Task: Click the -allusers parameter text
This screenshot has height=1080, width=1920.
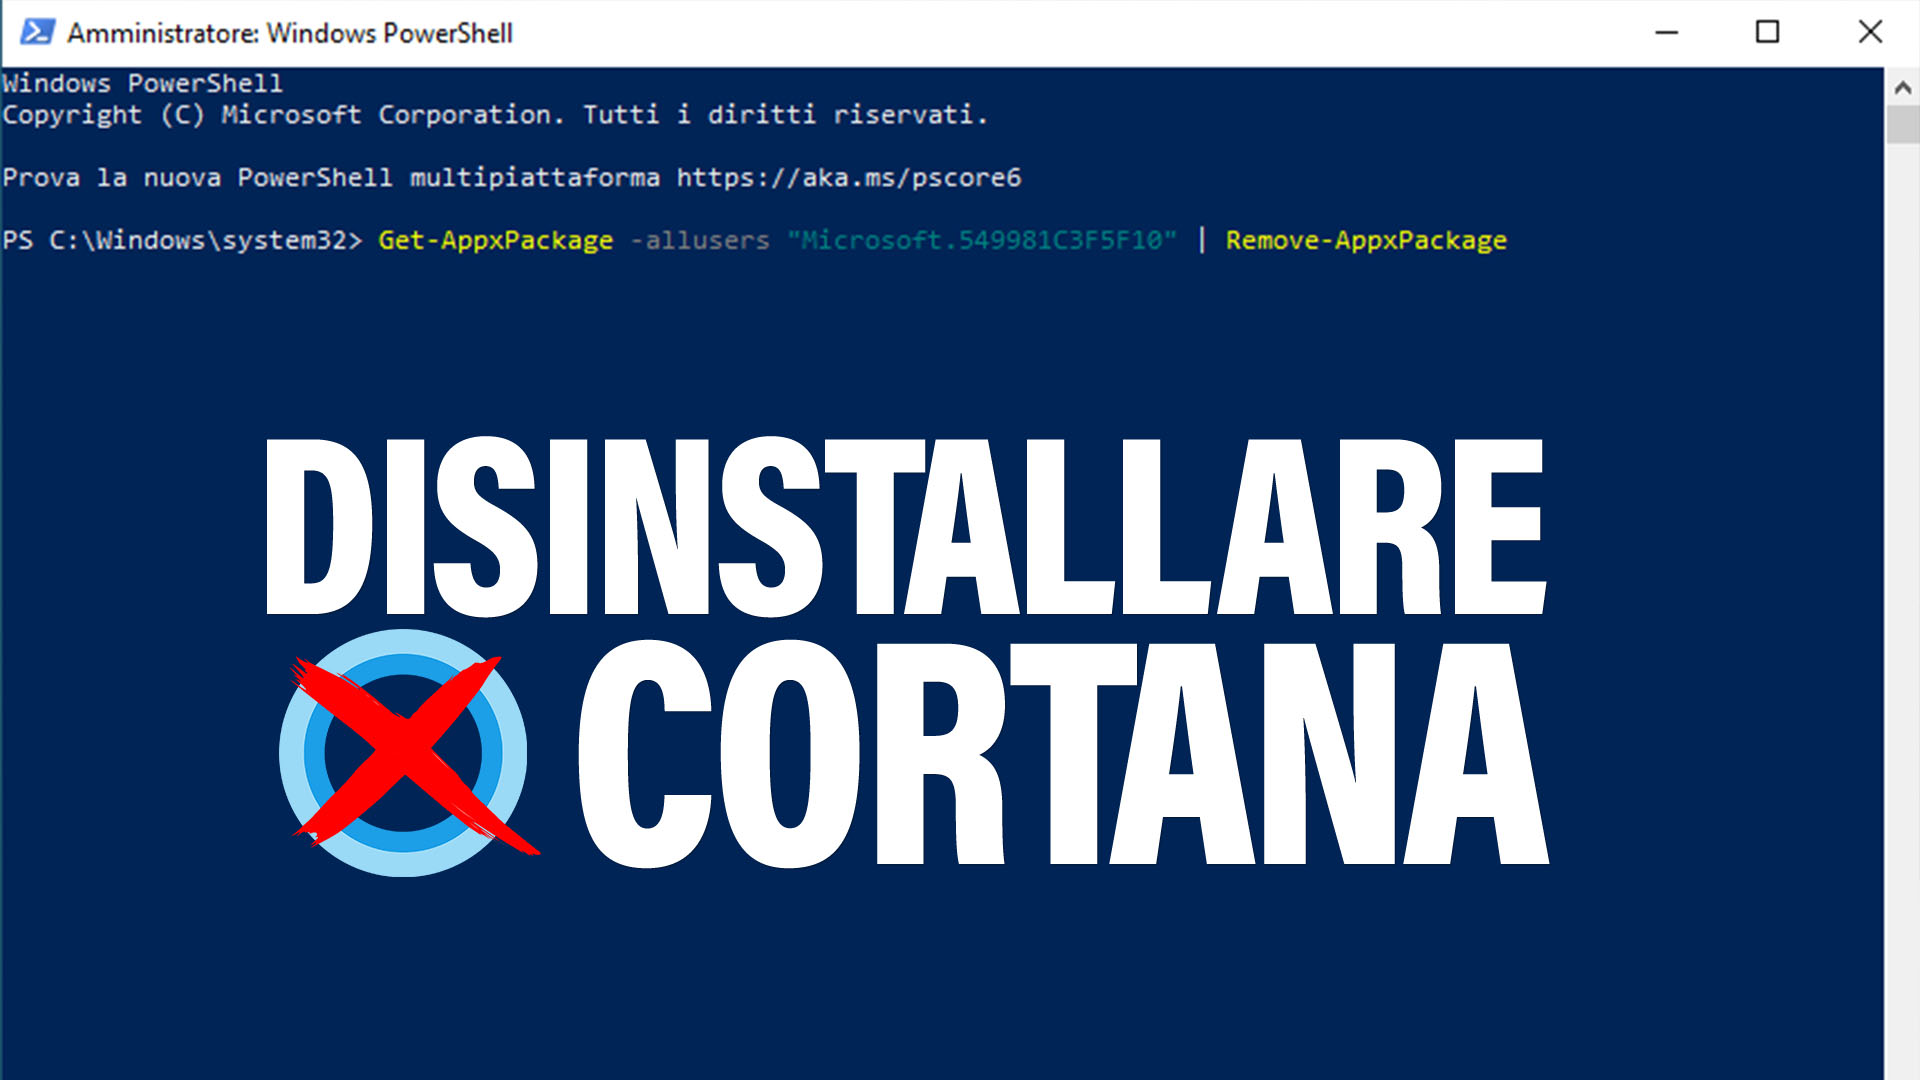Action: [700, 241]
